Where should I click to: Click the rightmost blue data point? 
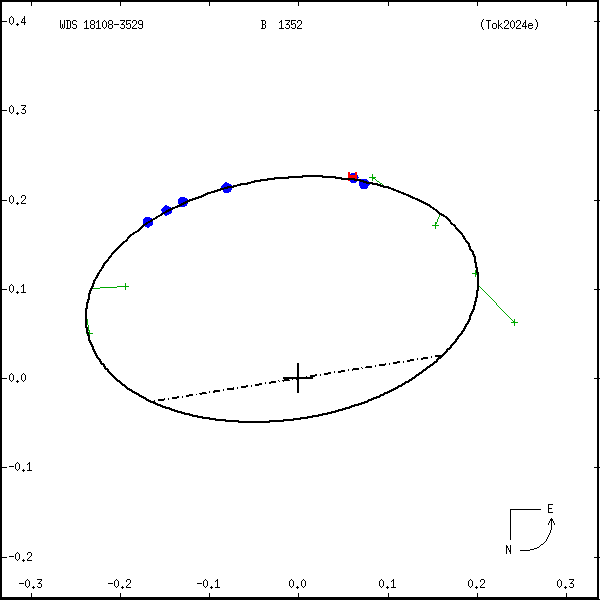pos(364,184)
